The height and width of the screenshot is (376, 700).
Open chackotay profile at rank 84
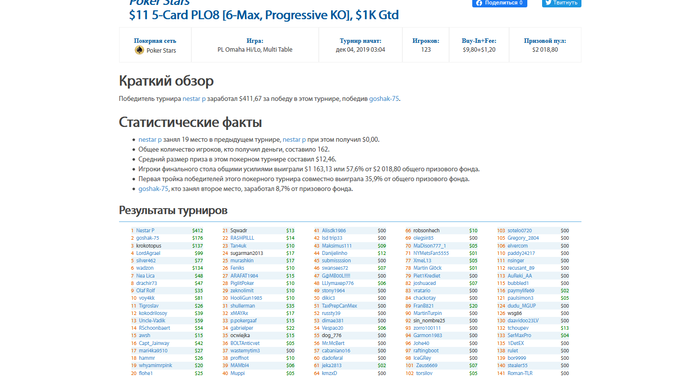(x=425, y=298)
